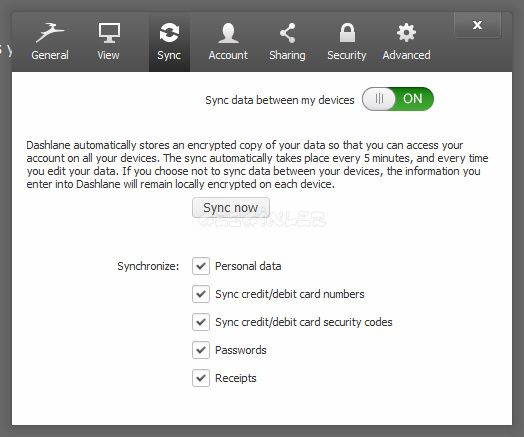
Task: Open the View preferences tab
Action: point(109,42)
